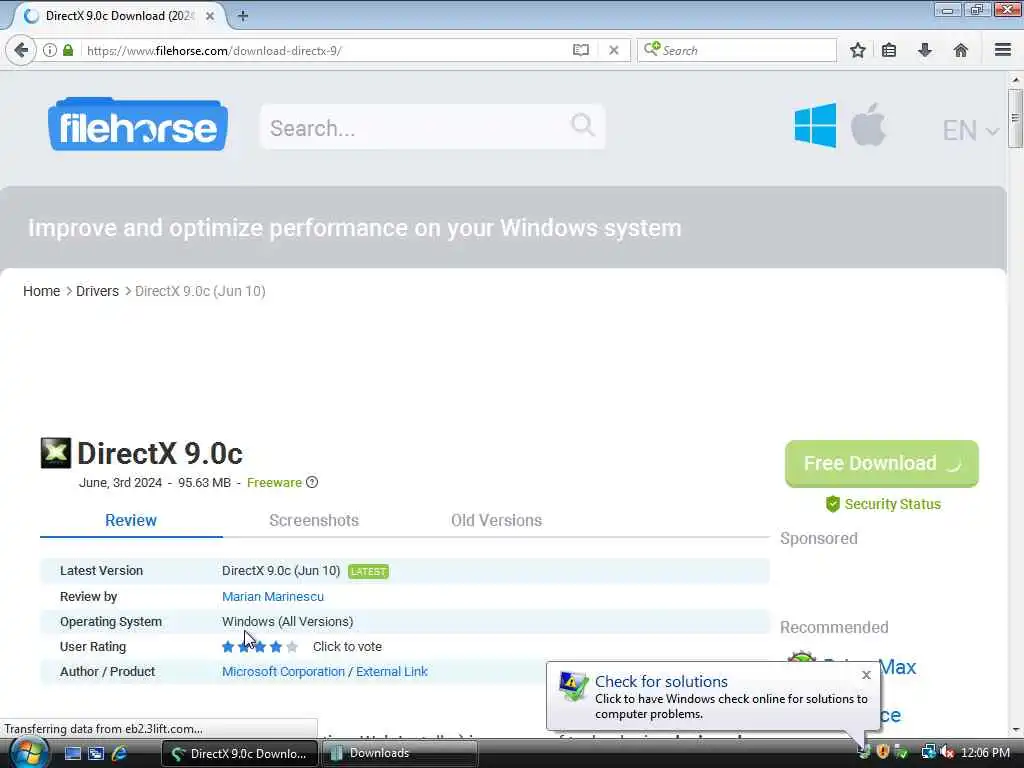Click the 'DirectX 9.0c (Jun 10)' version text

coord(281,571)
